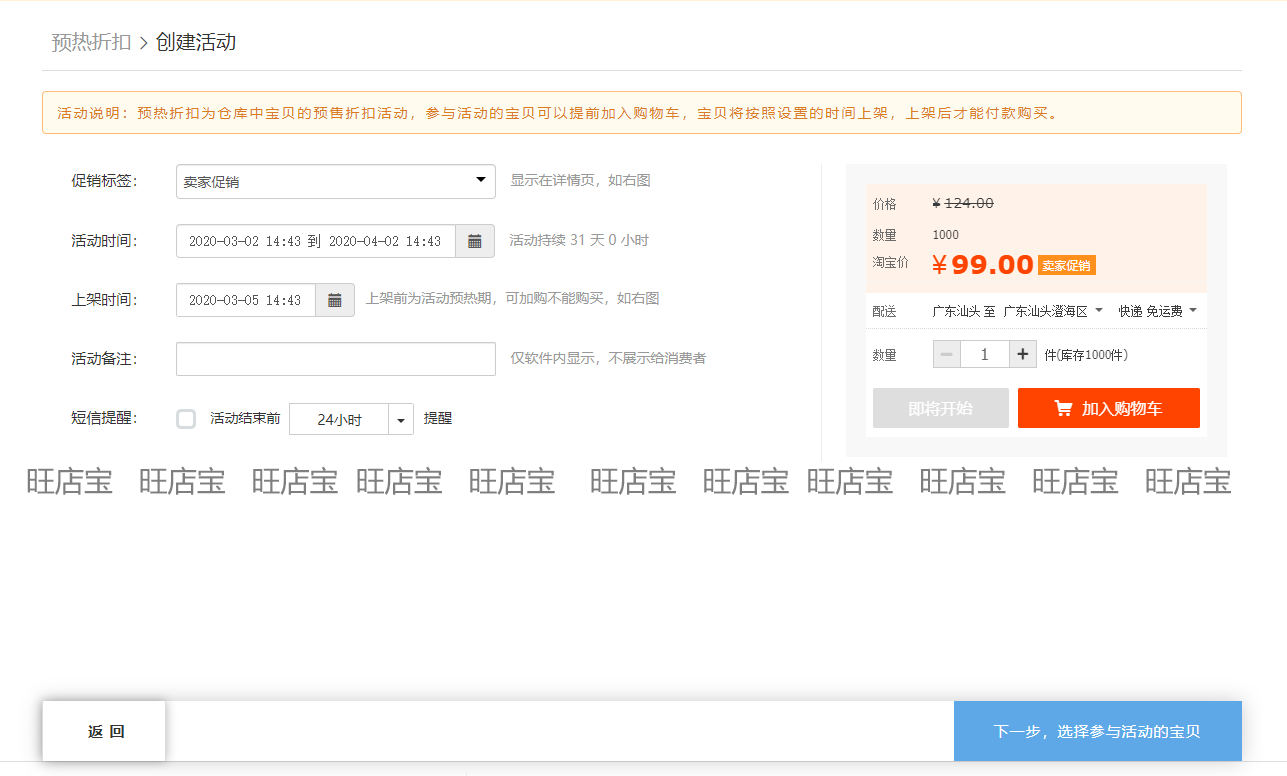
Task: Click the quantity number field
Action: point(985,354)
